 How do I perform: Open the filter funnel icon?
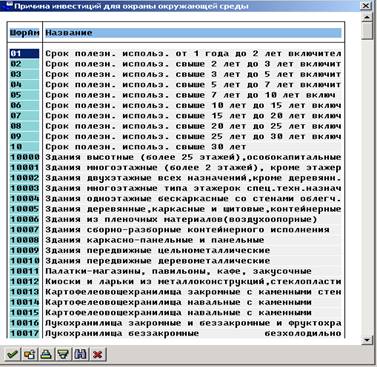[63, 354]
